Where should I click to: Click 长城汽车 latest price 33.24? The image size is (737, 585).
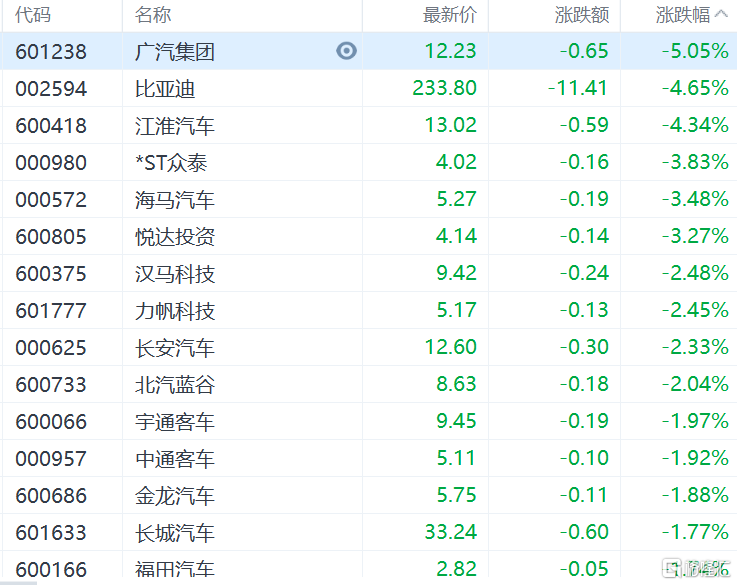coord(450,532)
